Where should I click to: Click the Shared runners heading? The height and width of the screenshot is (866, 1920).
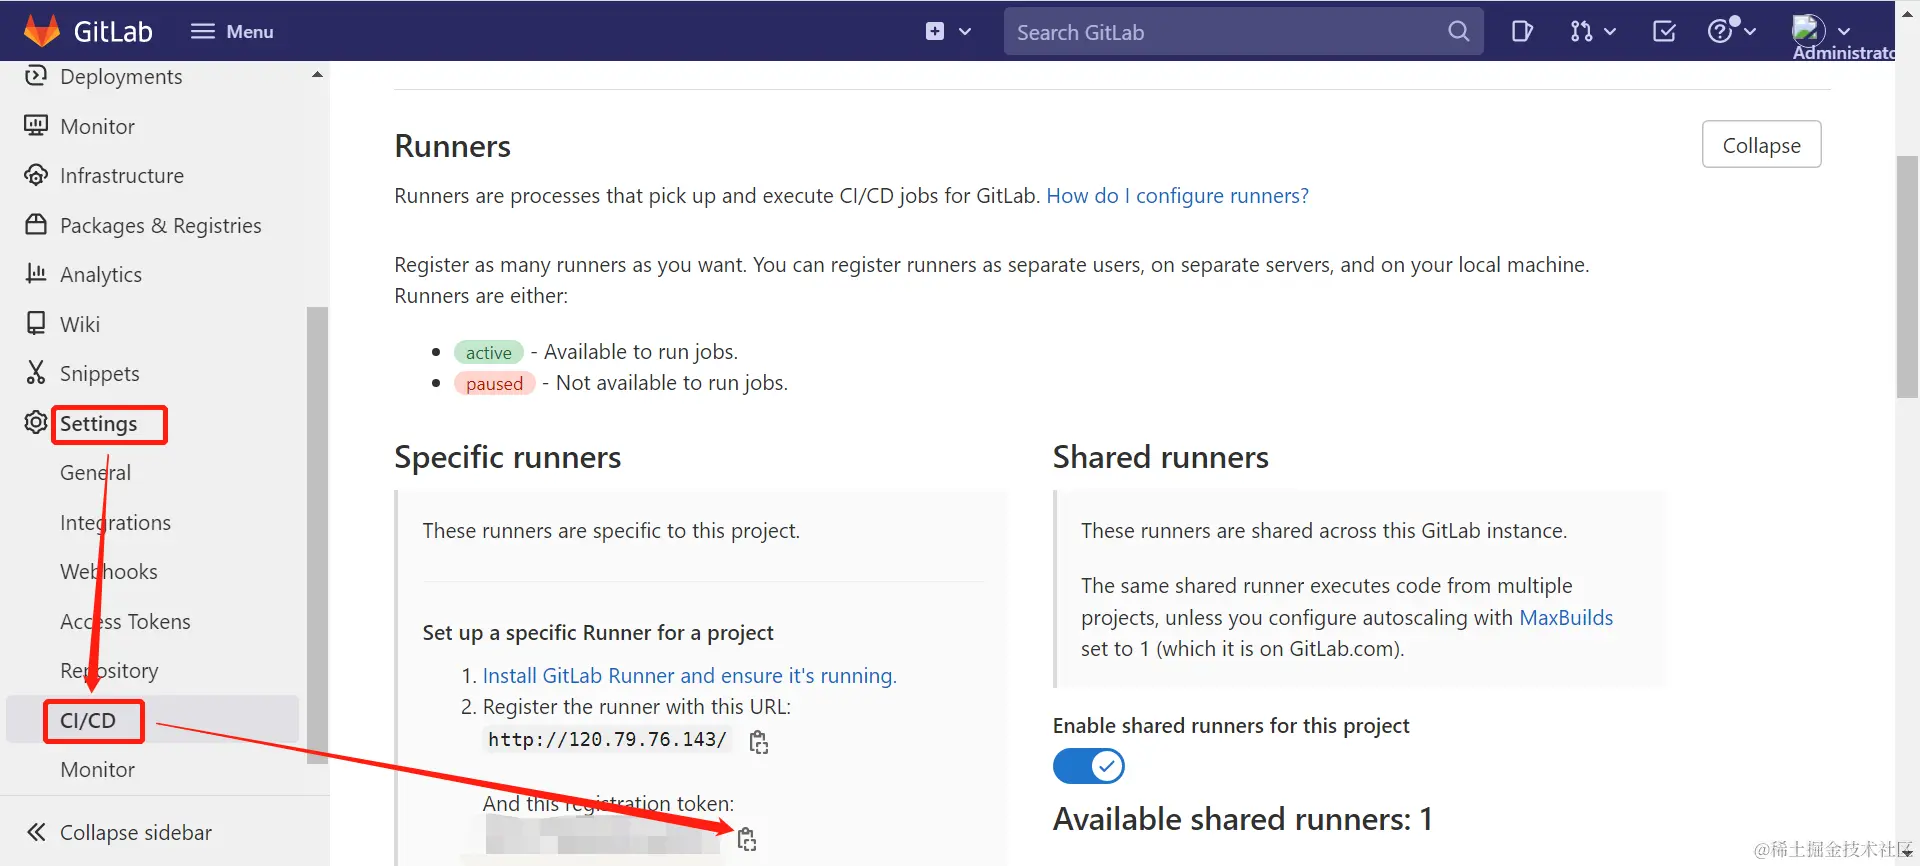1160,458
